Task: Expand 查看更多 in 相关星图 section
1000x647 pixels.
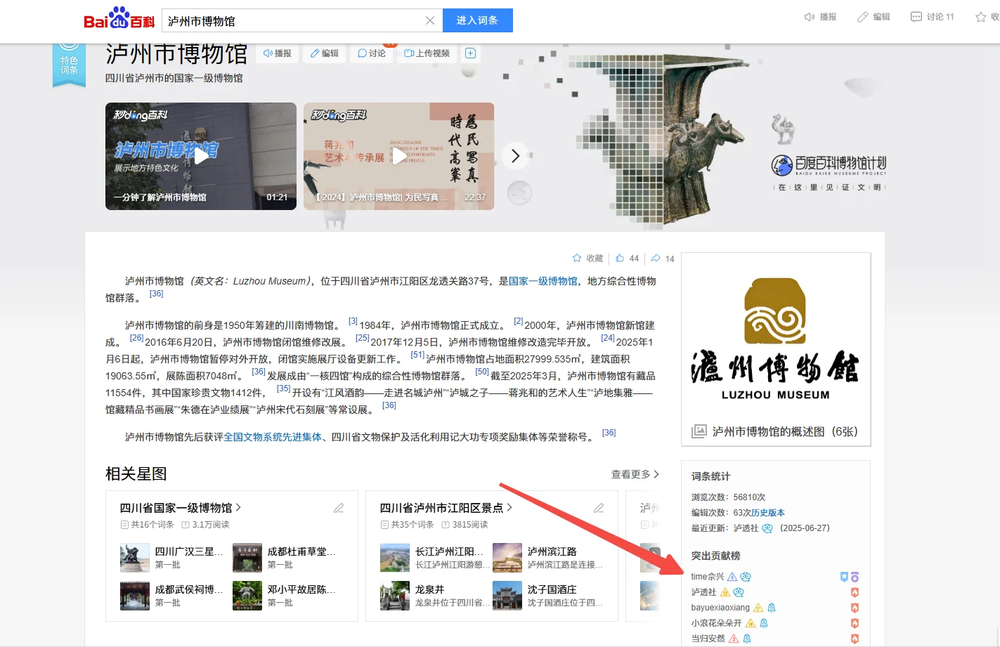Action: coord(636,474)
